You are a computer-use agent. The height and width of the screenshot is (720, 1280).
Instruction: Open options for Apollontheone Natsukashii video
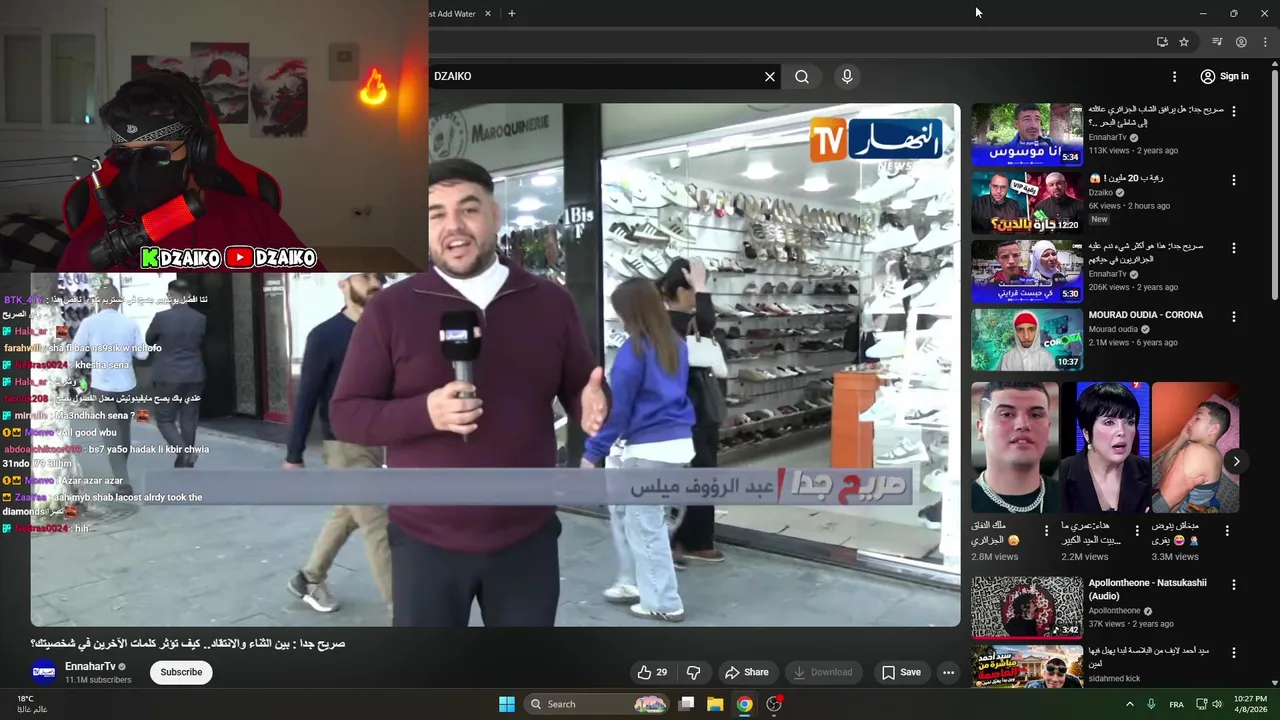pos(1233,584)
